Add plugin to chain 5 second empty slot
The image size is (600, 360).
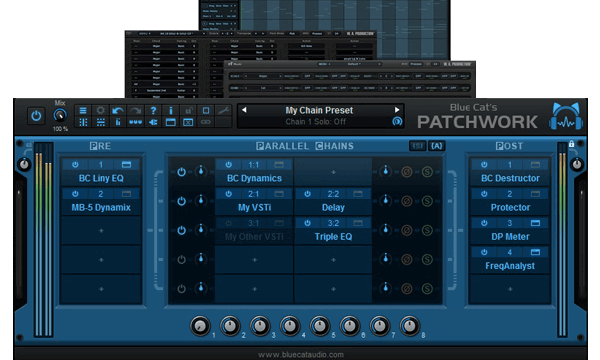333,289
